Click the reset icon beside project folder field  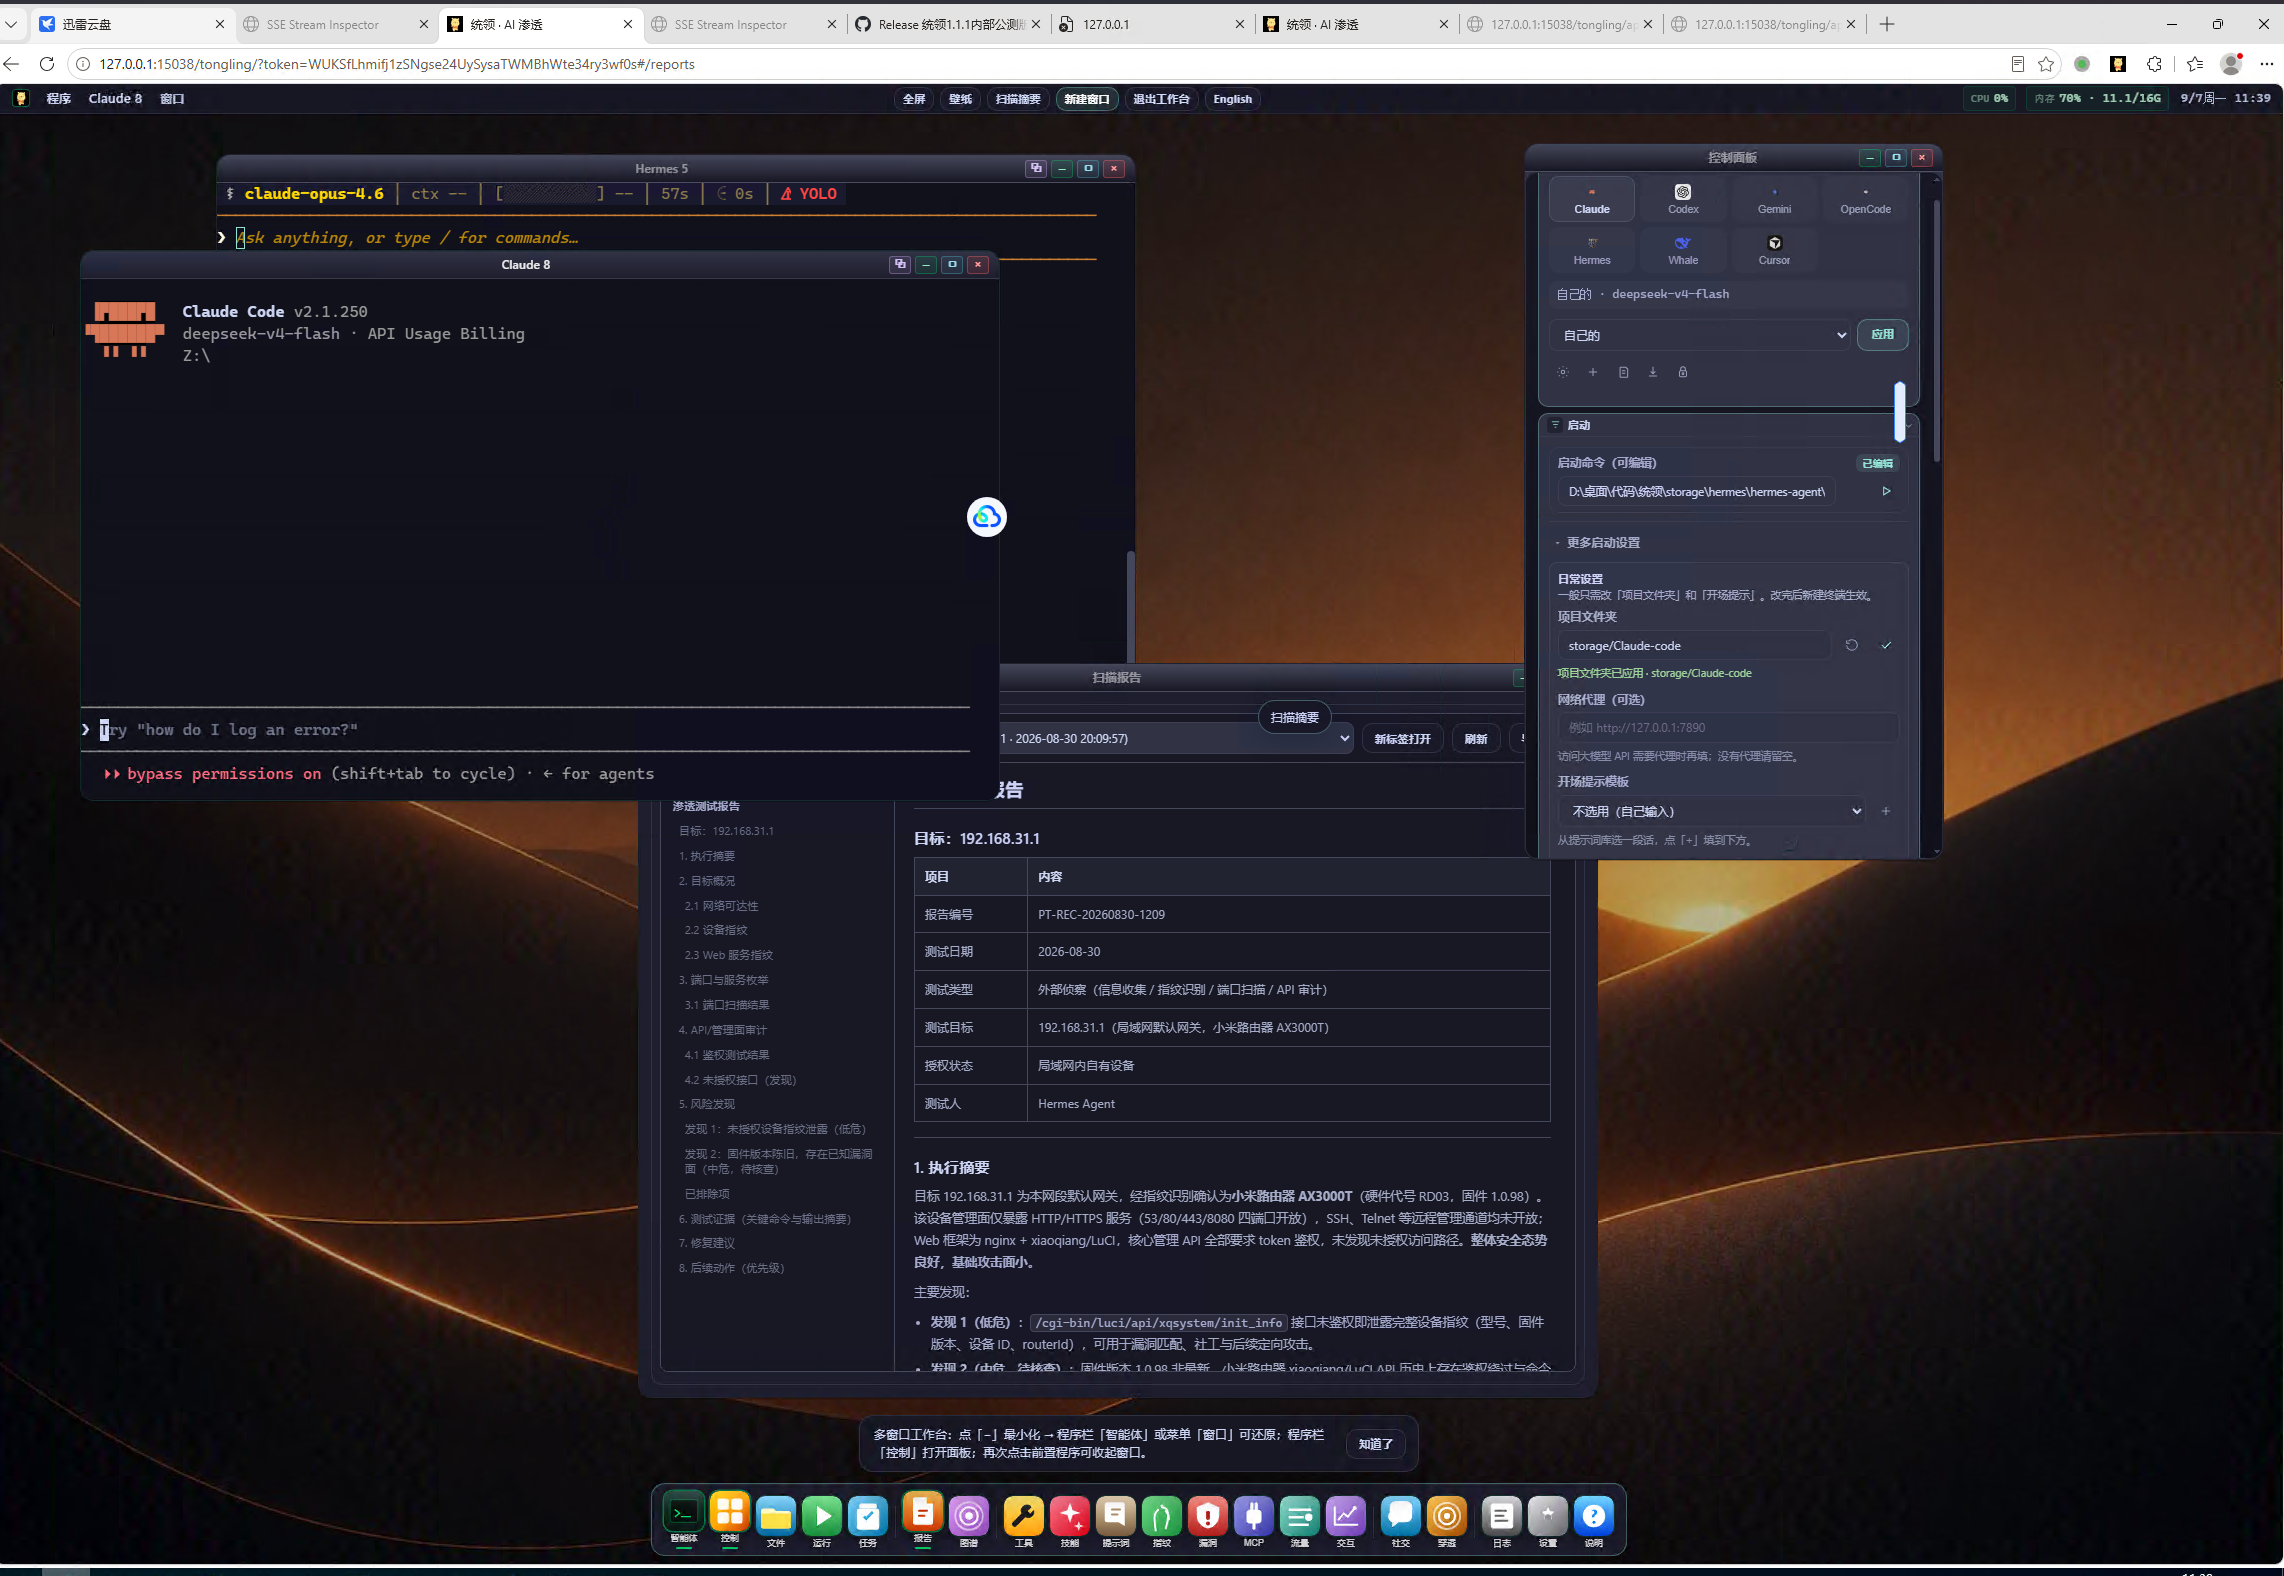(x=1852, y=645)
